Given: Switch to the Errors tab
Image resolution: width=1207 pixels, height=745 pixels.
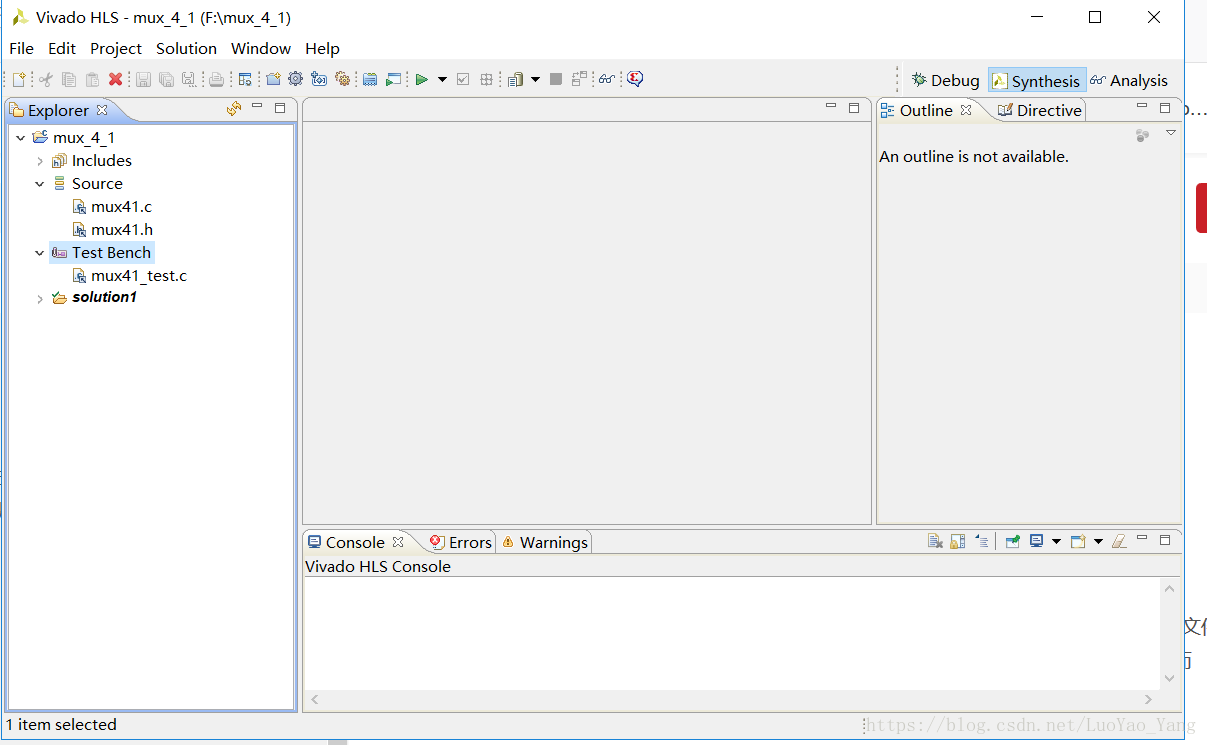Looking at the screenshot, I should click(x=461, y=542).
